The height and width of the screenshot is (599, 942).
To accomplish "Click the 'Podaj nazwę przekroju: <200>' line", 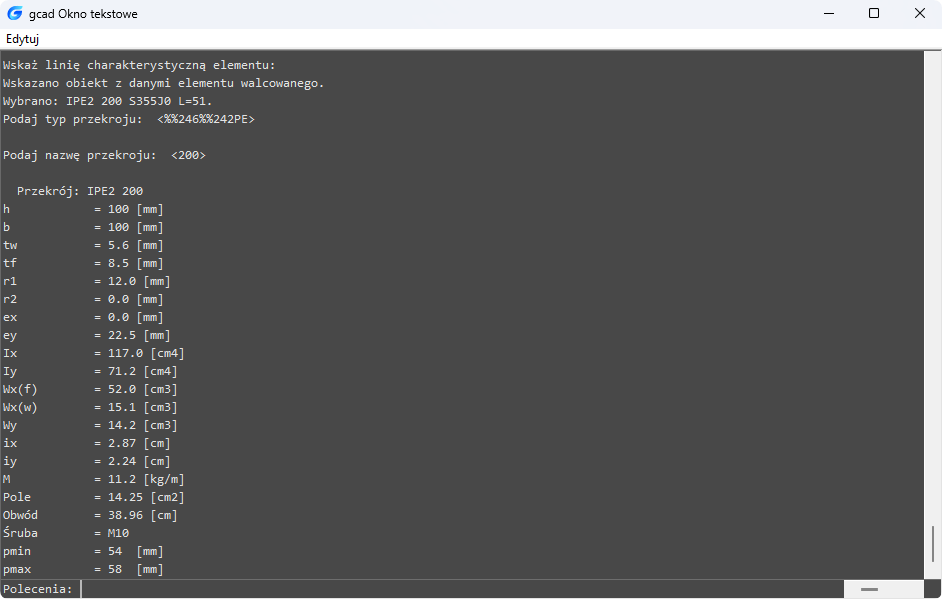I will click(x=104, y=155).
